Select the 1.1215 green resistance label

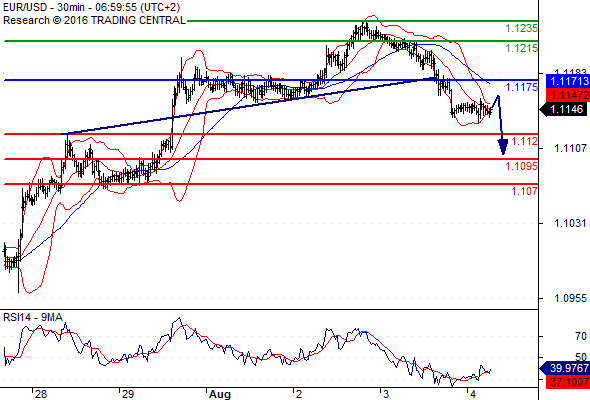tap(521, 48)
